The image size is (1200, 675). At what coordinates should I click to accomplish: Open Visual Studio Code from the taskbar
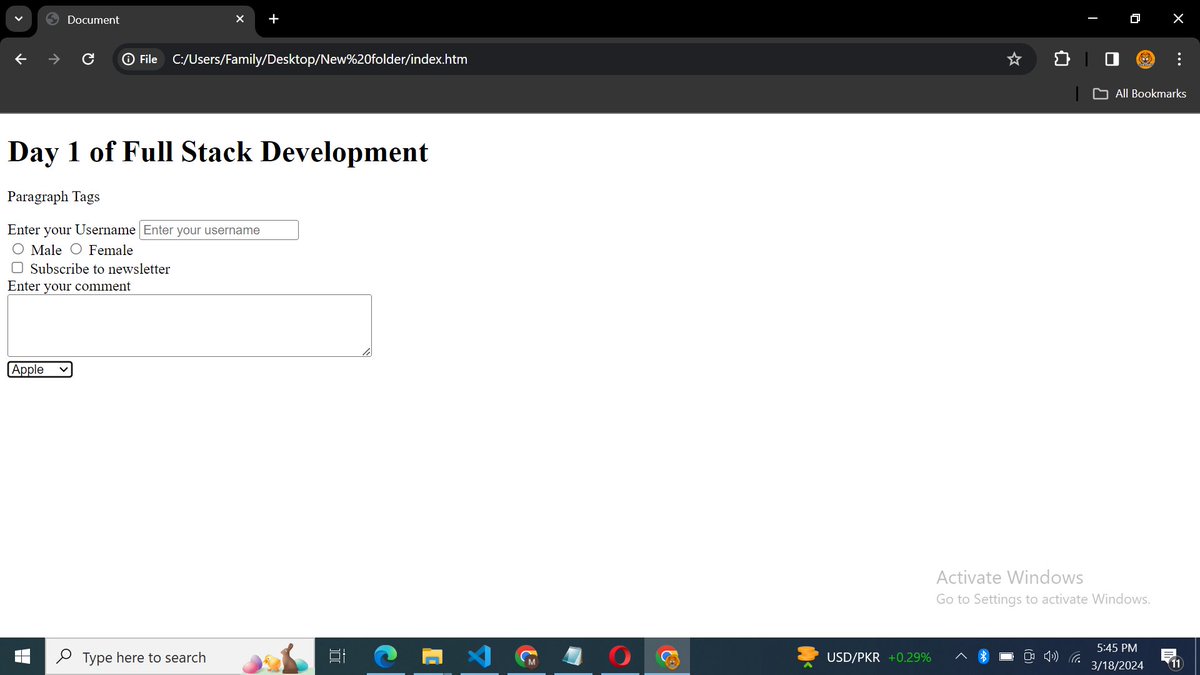479,657
